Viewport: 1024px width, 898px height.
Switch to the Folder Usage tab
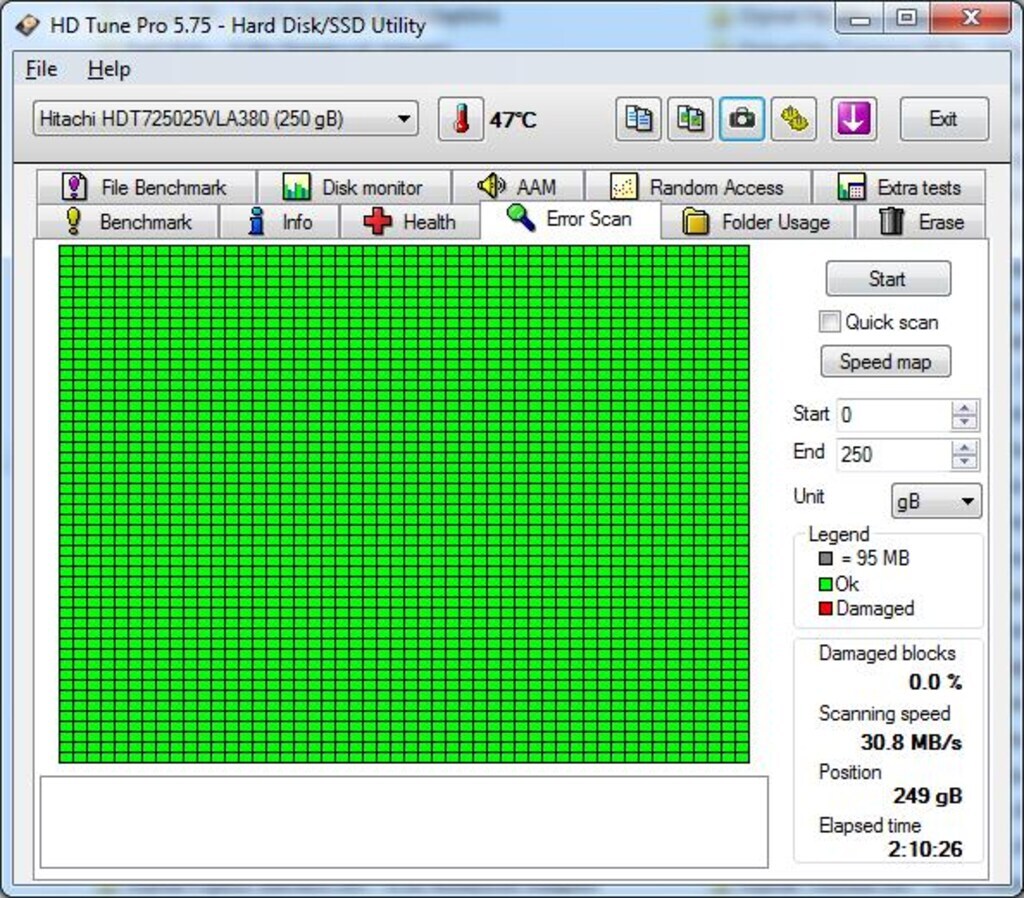point(757,222)
